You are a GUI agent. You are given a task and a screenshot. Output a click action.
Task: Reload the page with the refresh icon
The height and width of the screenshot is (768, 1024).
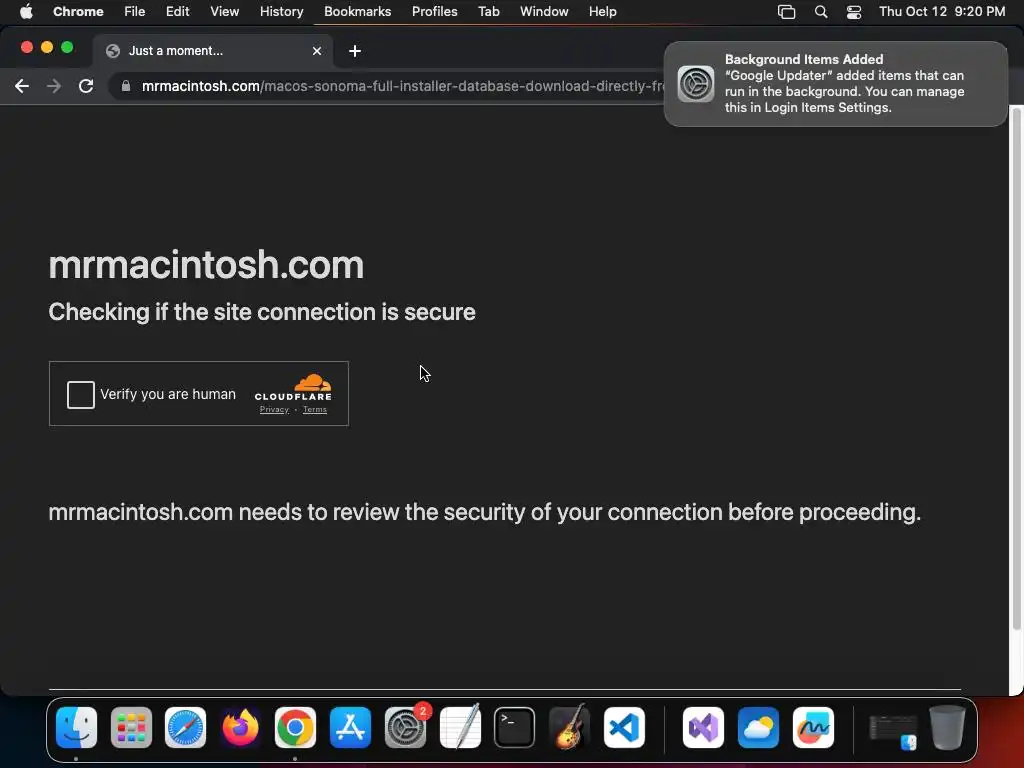86,86
